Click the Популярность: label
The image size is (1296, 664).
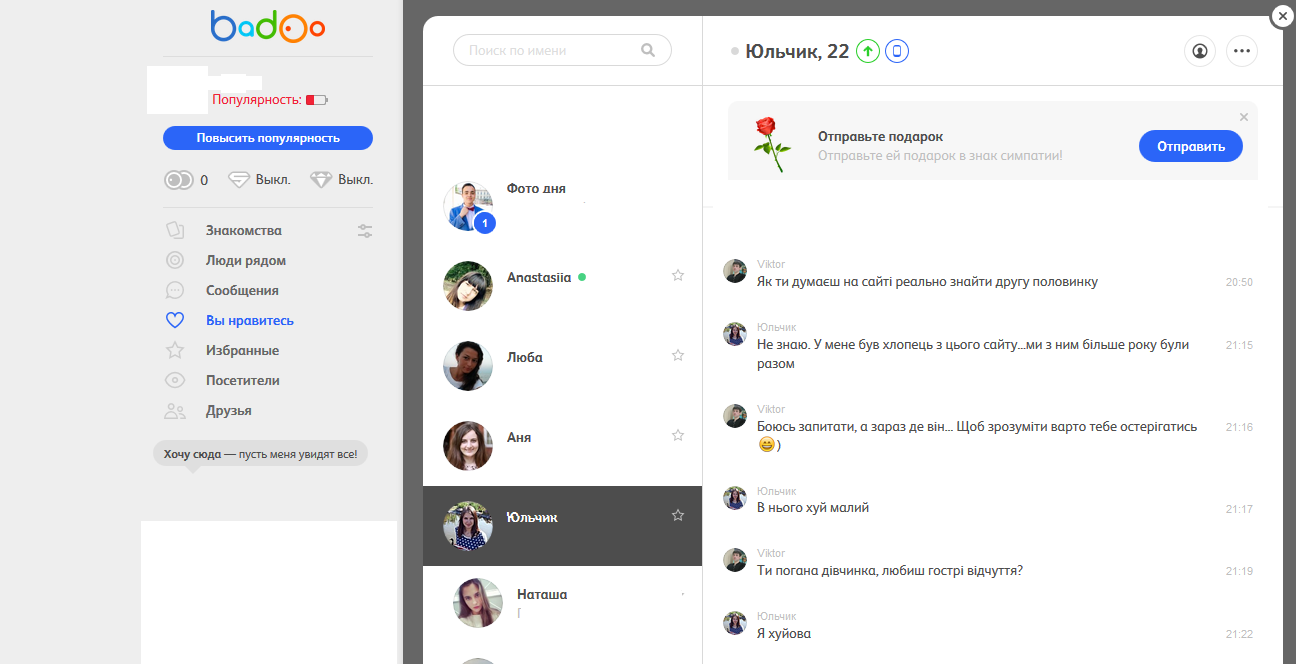(x=257, y=100)
